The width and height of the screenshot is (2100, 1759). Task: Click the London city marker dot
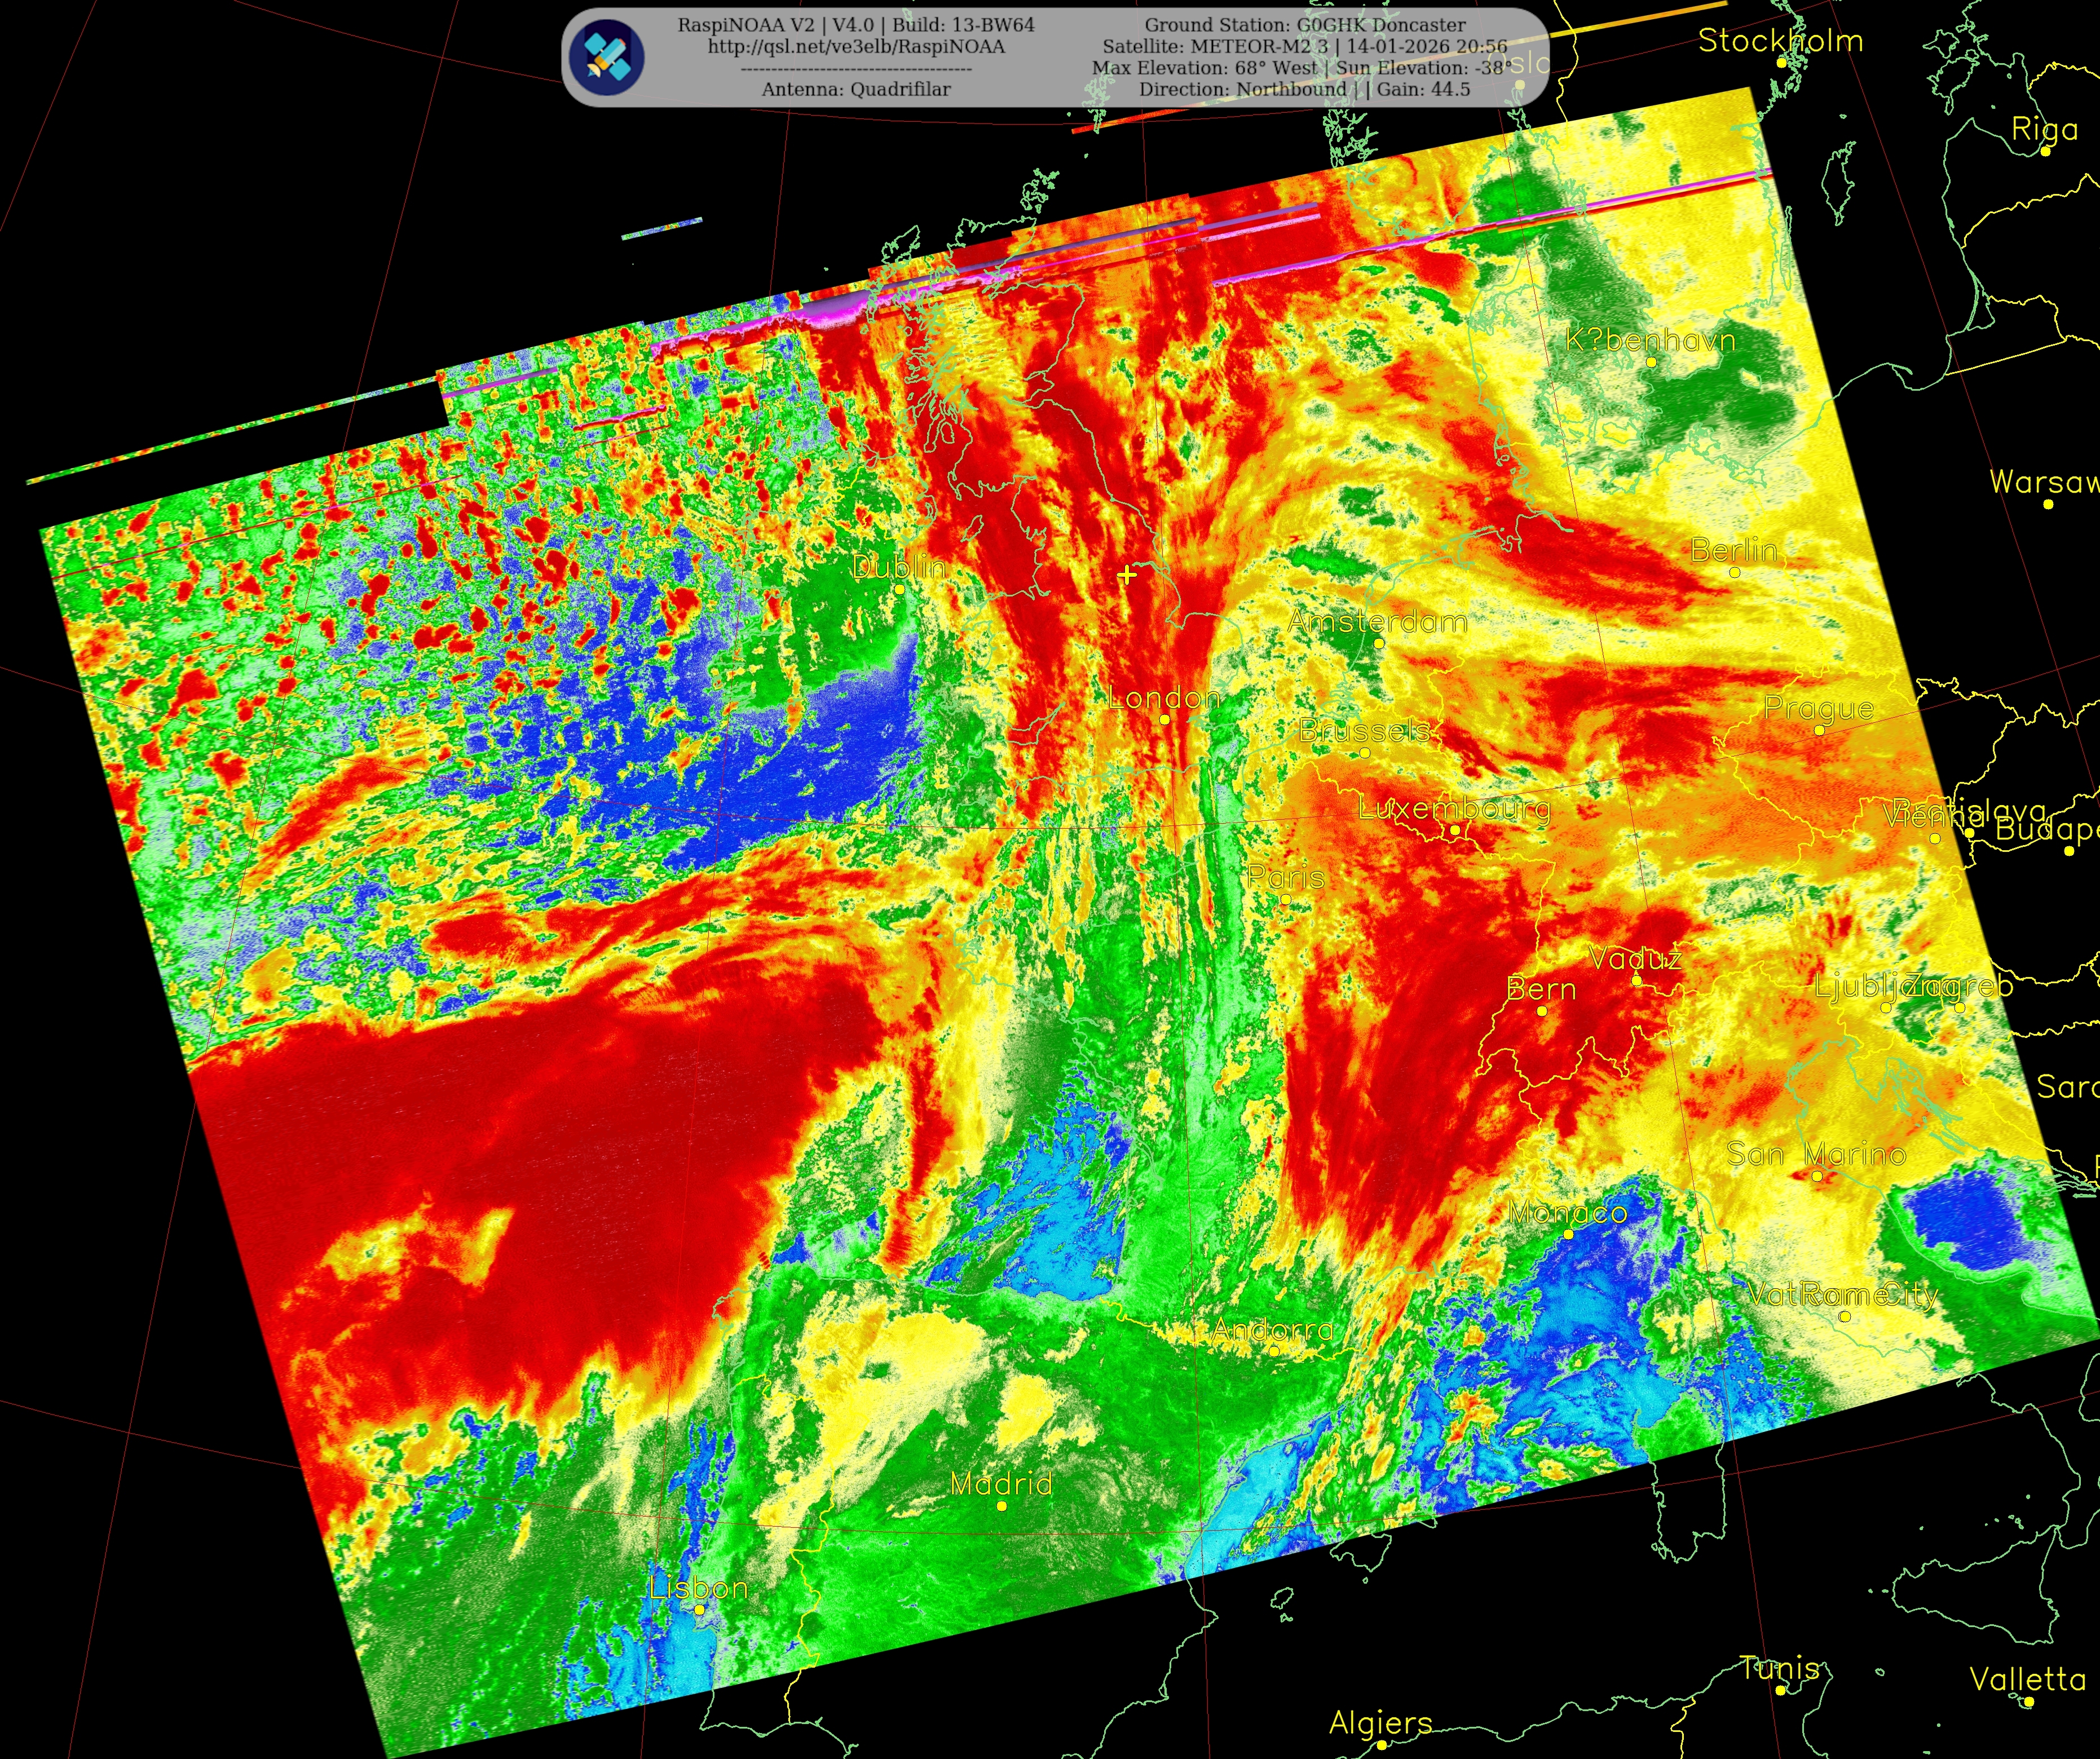tap(1164, 719)
